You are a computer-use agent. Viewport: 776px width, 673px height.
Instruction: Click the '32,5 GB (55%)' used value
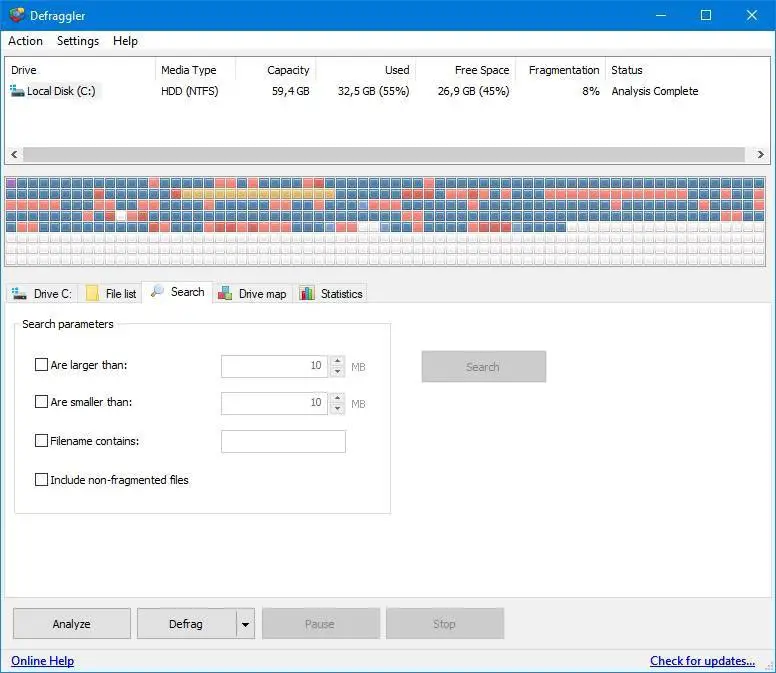[374, 91]
